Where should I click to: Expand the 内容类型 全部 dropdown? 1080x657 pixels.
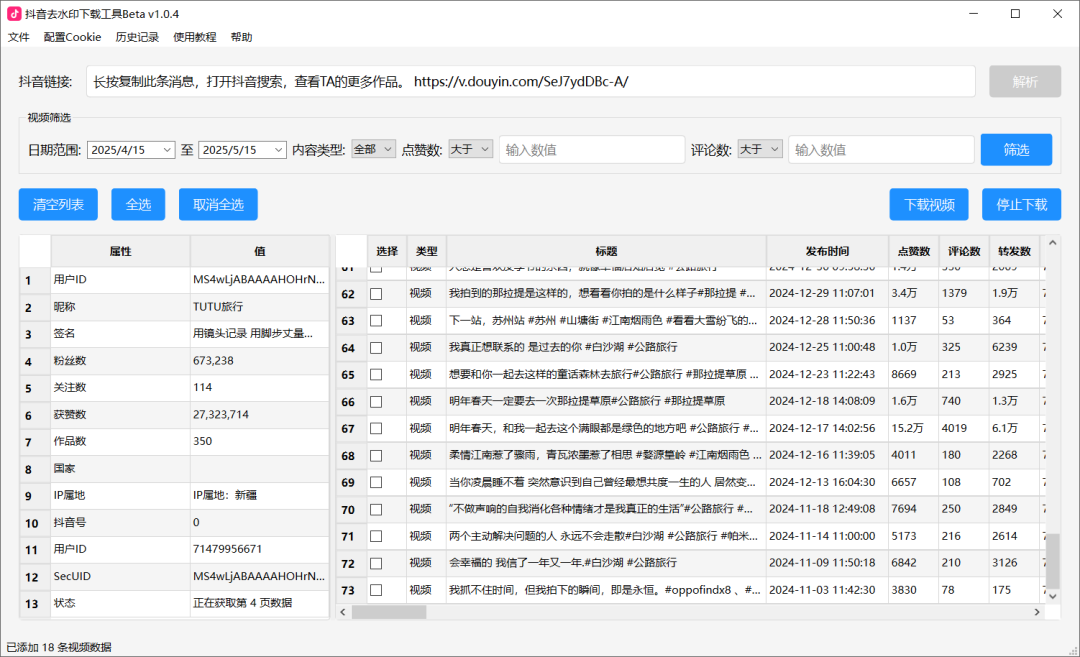pyautogui.click(x=373, y=149)
